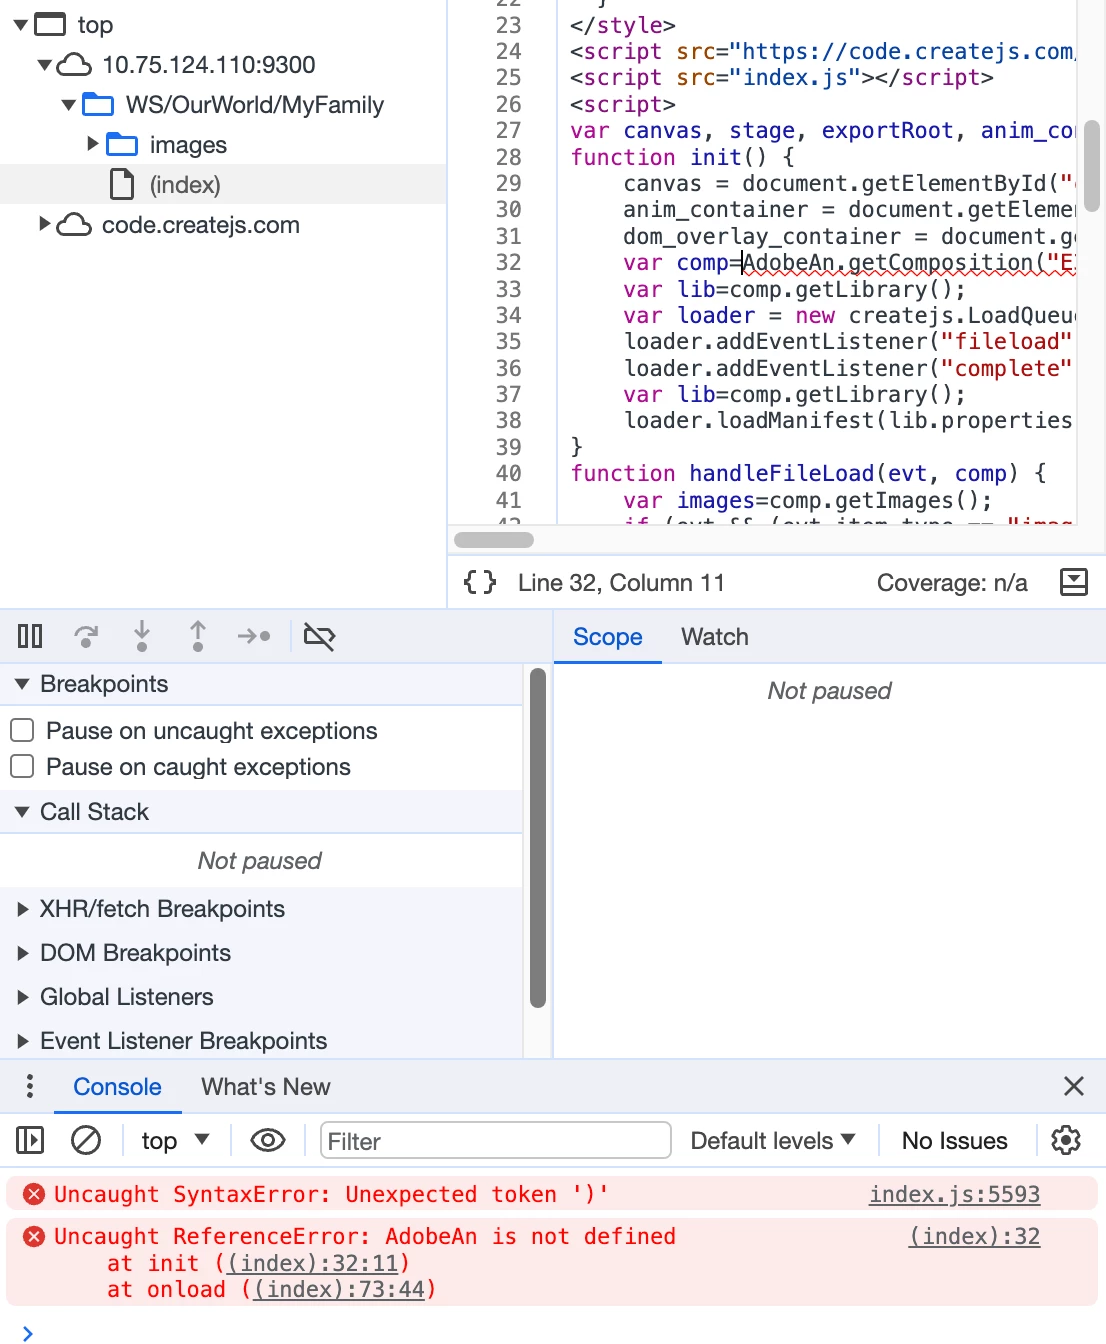Click the step into function icon
Screen dimensions: 1106x1344
(x=142, y=636)
